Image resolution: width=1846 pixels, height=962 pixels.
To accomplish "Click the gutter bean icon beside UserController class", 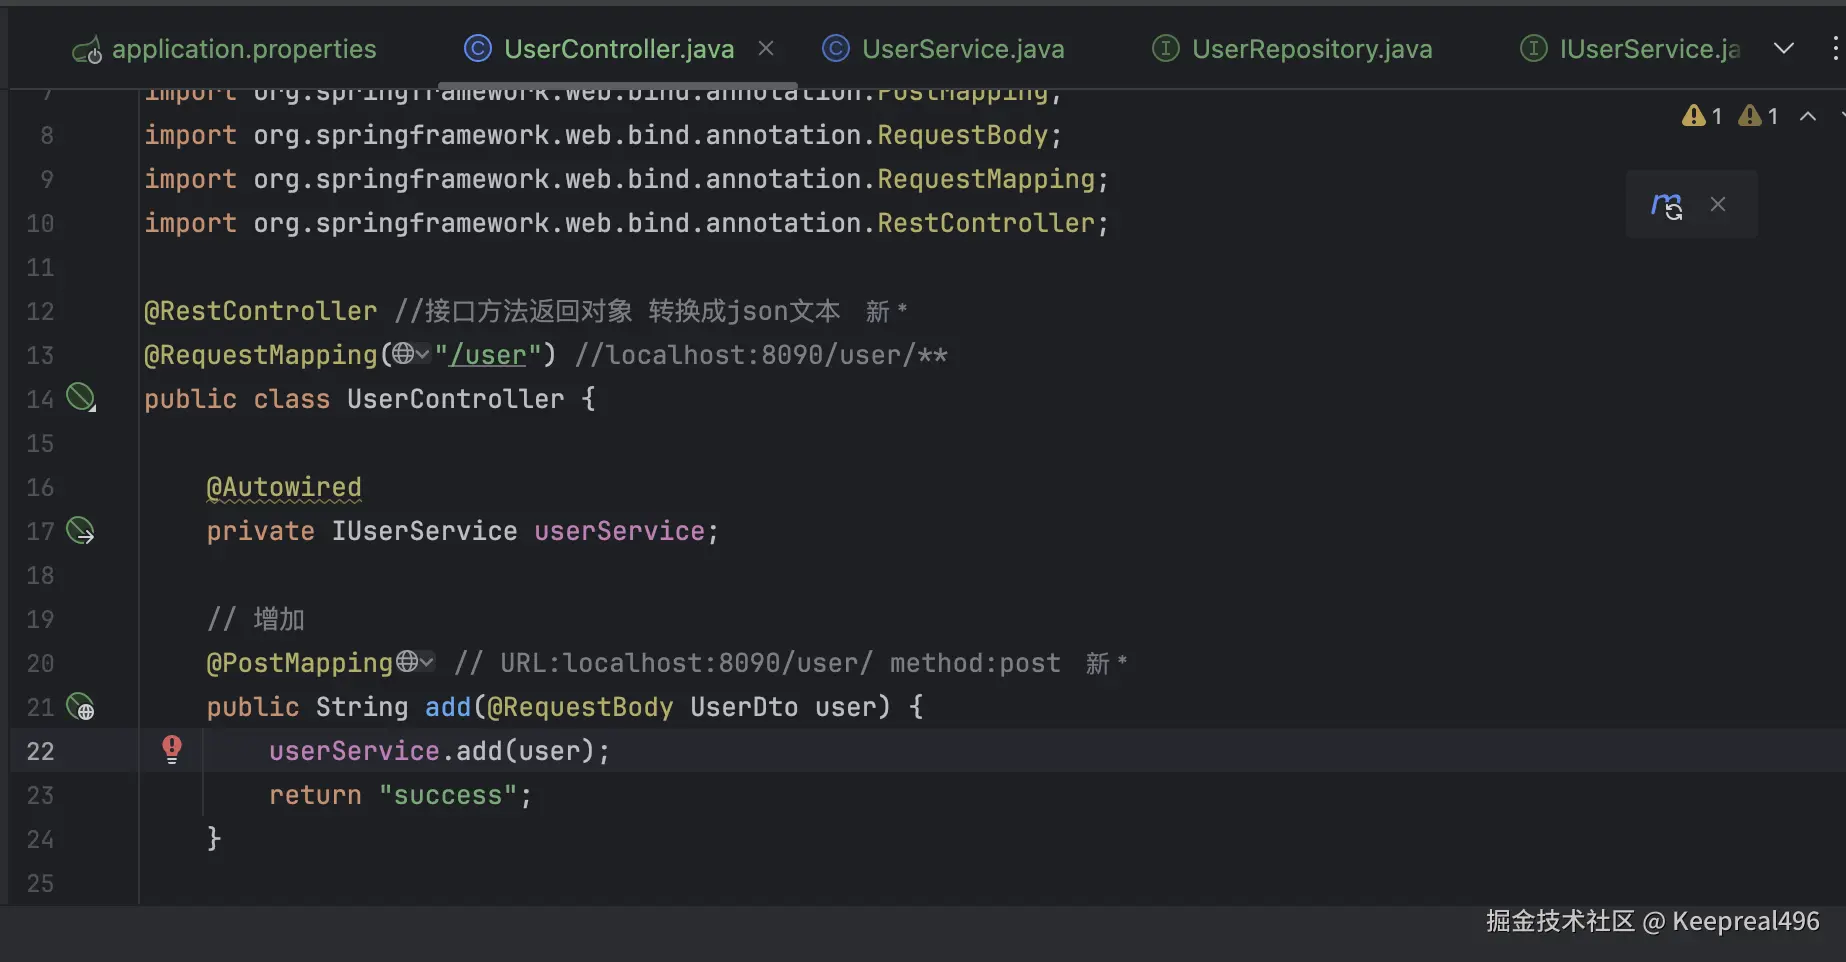I will [x=80, y=398].
